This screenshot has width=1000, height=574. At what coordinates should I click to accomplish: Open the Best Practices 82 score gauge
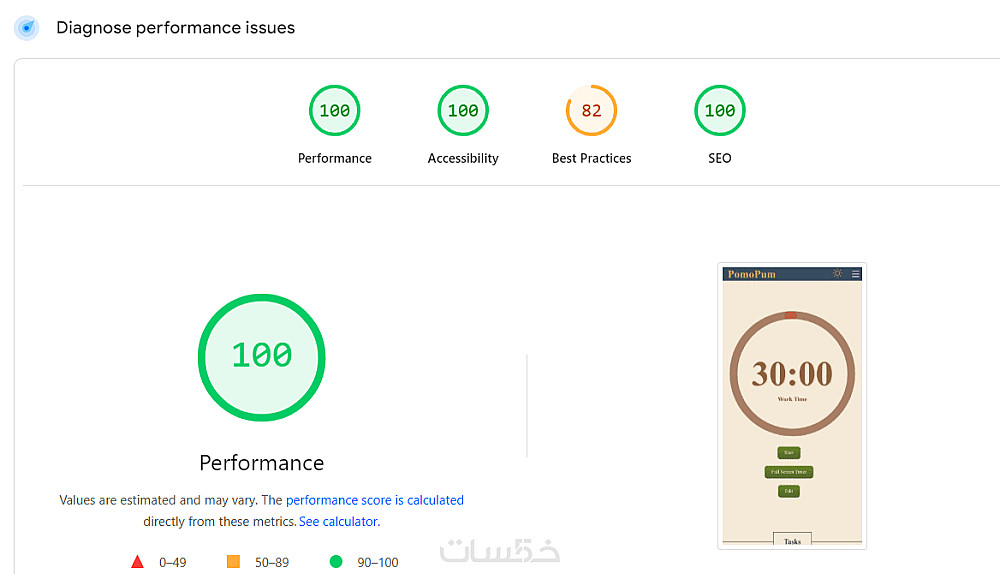point(591,110)
